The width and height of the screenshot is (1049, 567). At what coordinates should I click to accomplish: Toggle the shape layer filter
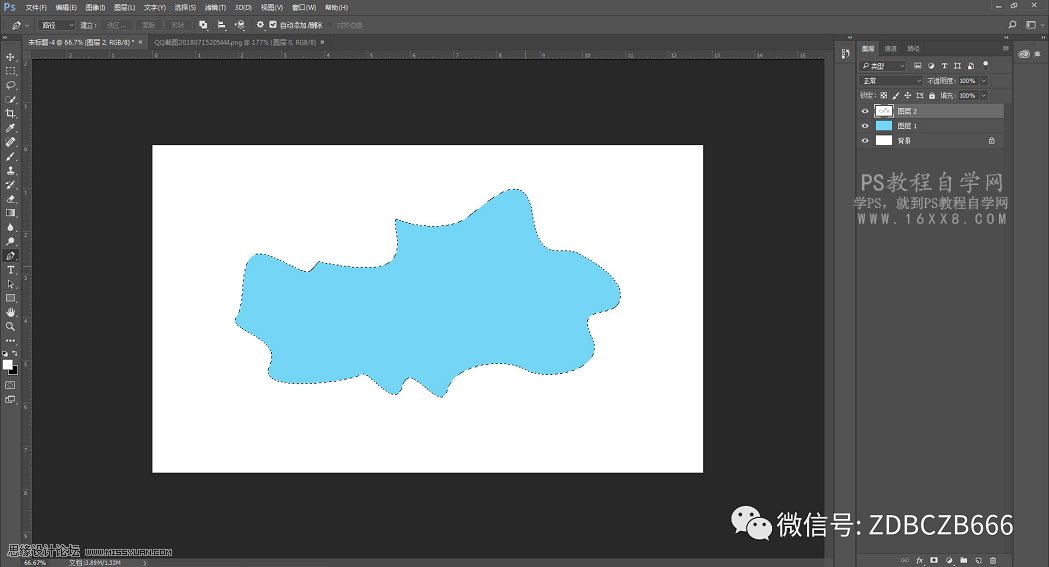pos(957,66)
